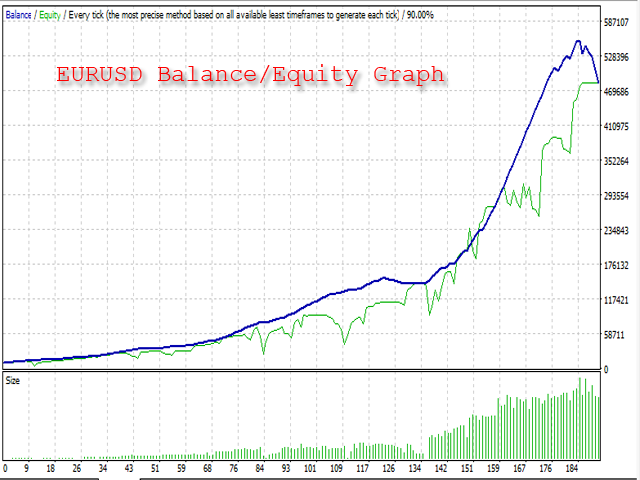640x480 pixels.
Task: Click the 293554 vertical axis label
Action: (x=616, y=196)
